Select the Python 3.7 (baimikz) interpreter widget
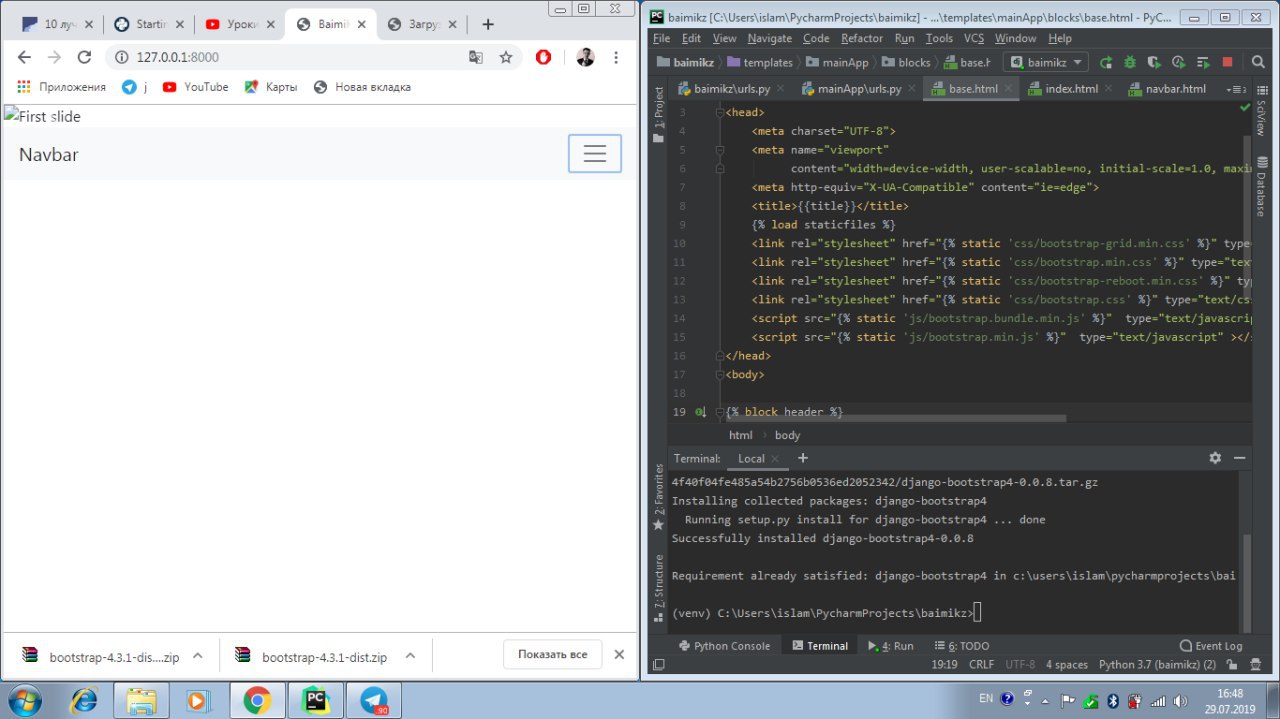Screen dimensions: 1280x719 [1157, 664]
